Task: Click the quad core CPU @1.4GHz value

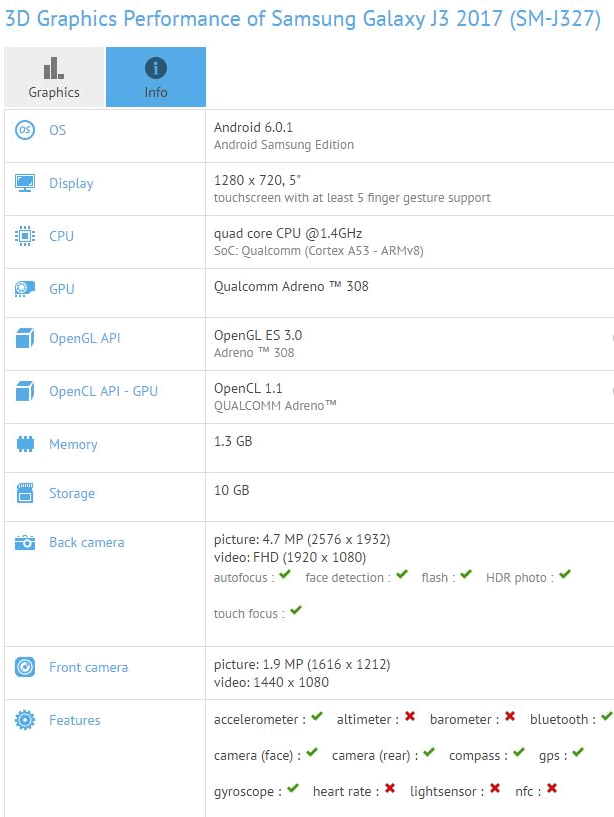Action: (288, 233)
